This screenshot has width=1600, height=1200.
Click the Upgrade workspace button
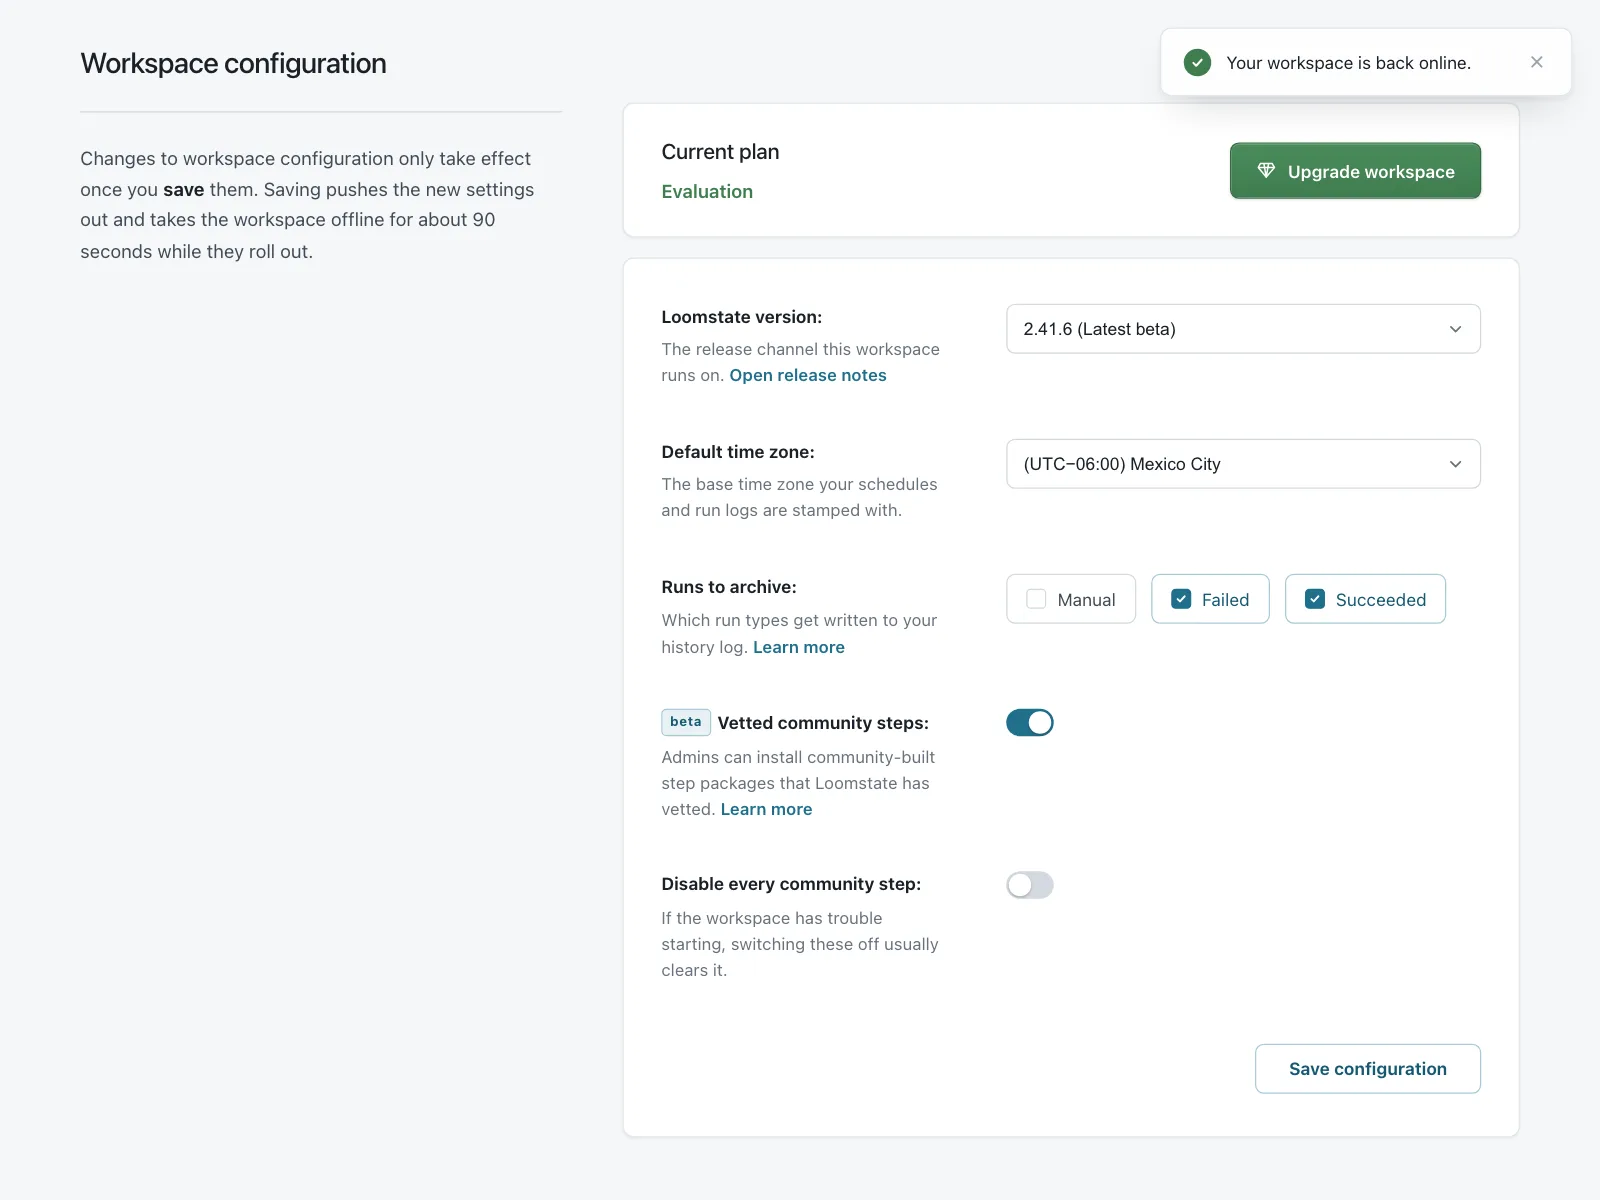(x=1355, y=171)
